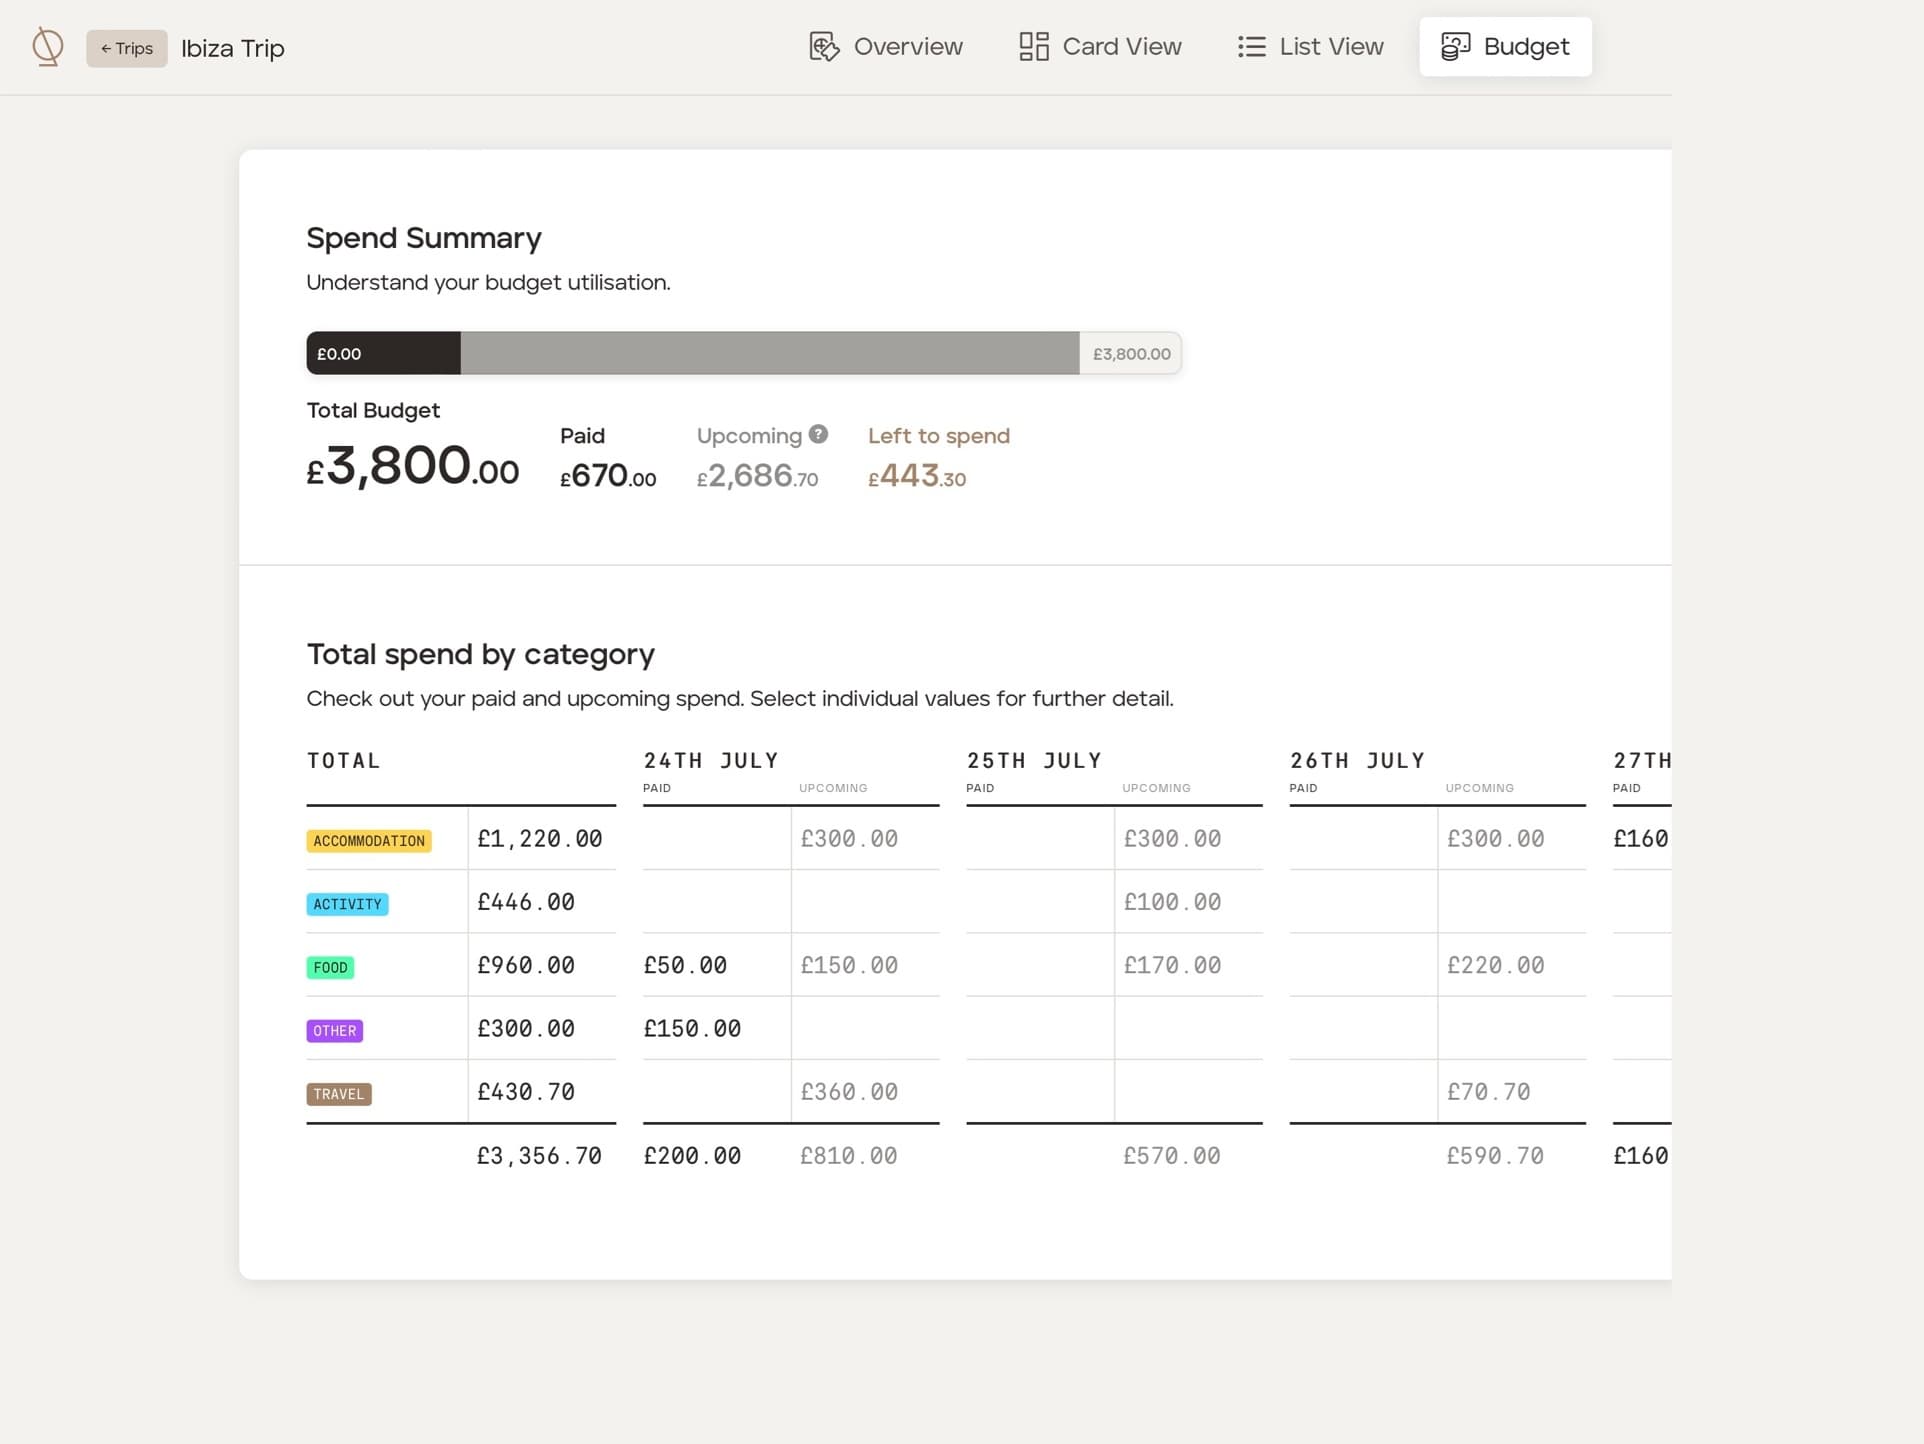Viewport: 1924px width, 1444px height.
Task: Open 24th July food paid £50.00
Action: (685, 965)
